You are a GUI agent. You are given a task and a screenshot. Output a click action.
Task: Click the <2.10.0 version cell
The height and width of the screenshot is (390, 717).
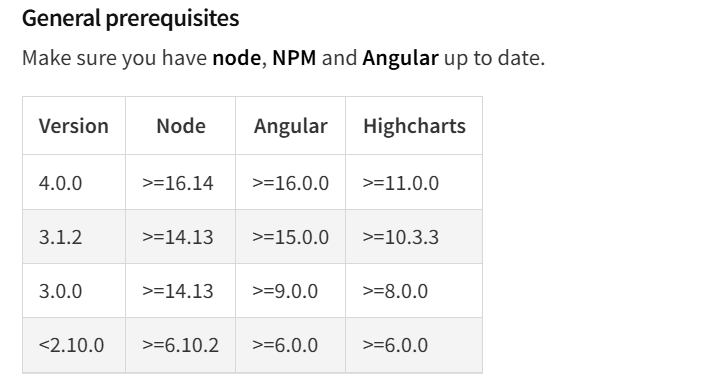click(x=74, y=345)
